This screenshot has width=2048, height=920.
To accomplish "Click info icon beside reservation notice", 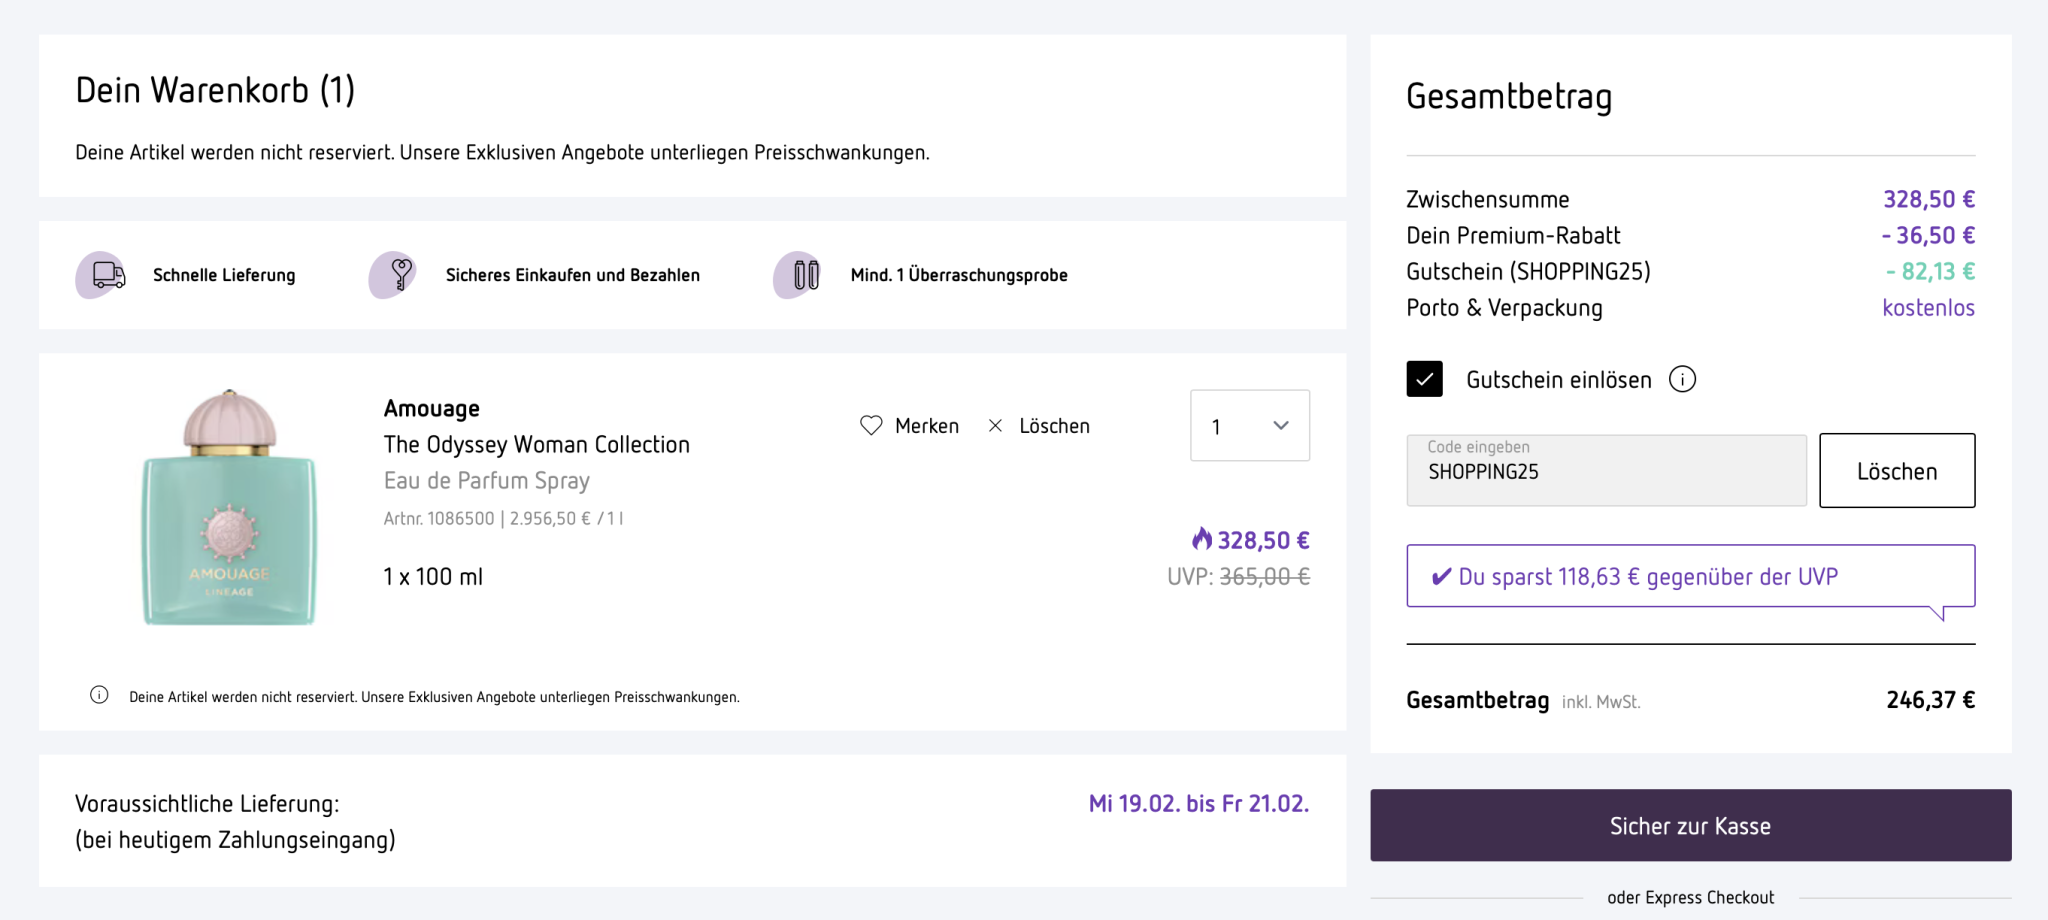I will pyautogui.click(x=99, y=695).
